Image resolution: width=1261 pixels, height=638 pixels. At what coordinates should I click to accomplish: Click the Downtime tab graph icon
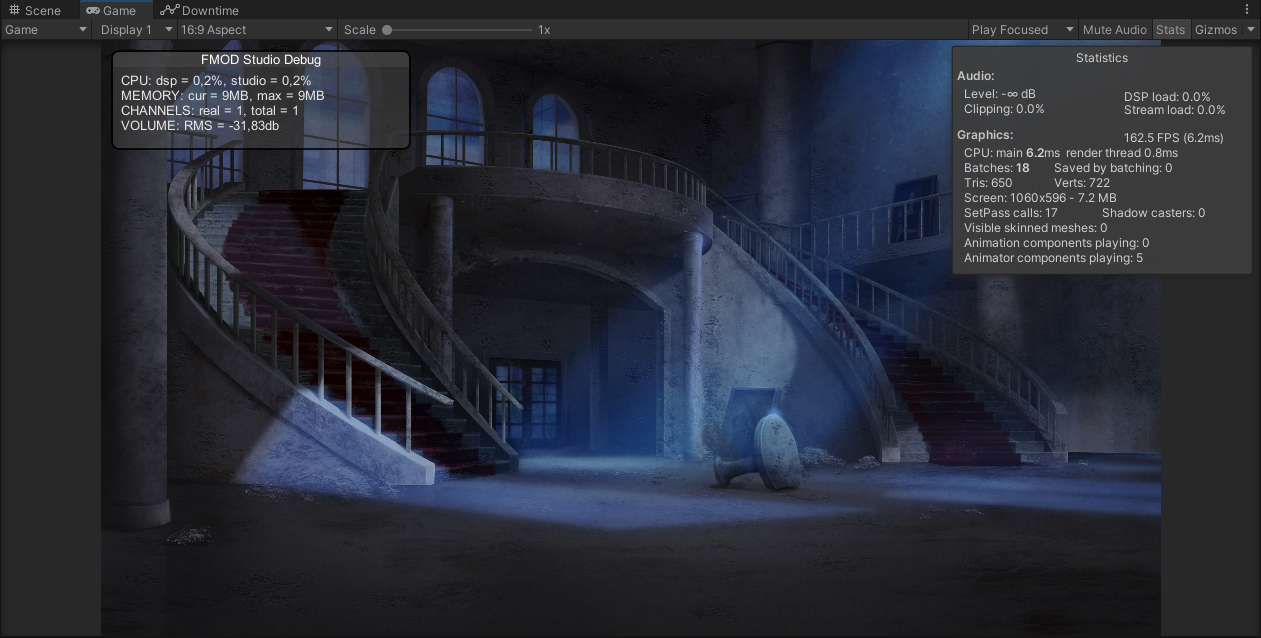(169, 10)
